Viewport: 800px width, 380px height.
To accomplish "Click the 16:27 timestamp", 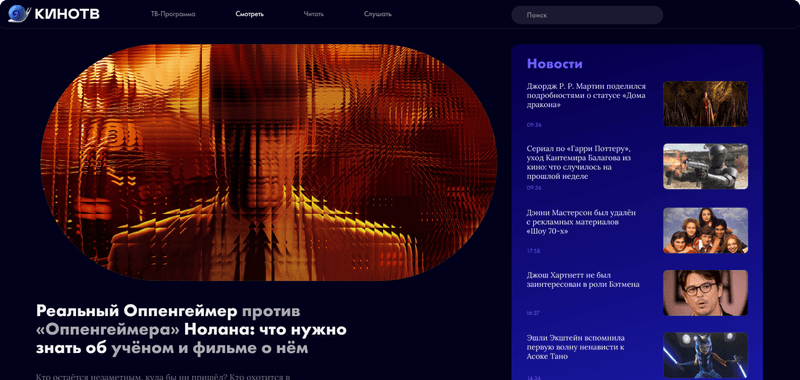I will tap(533, 313).
